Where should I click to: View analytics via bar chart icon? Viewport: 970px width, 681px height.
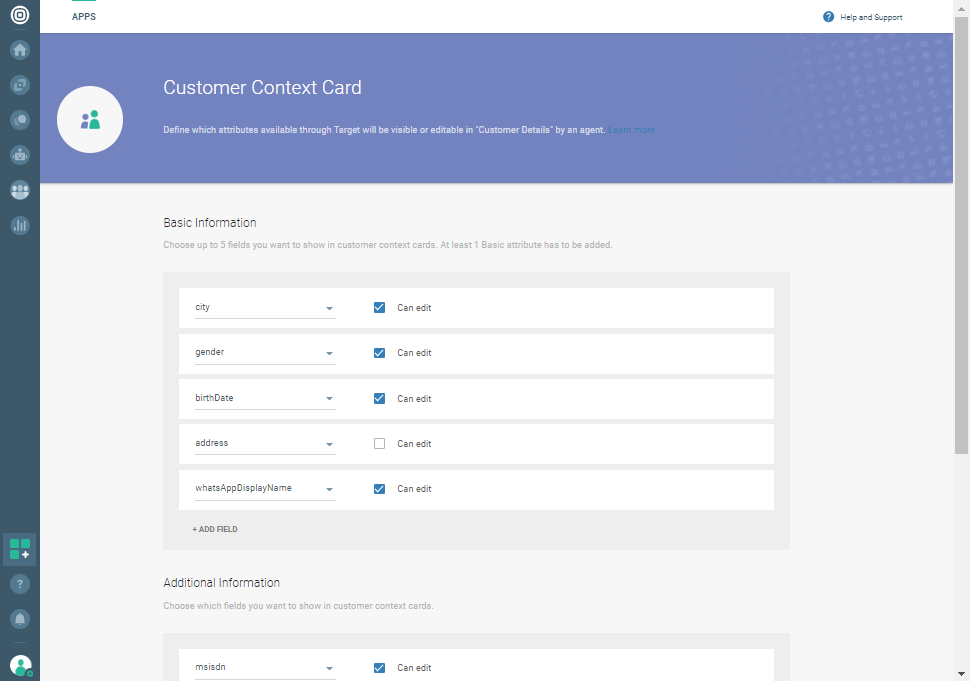[20, 225]
